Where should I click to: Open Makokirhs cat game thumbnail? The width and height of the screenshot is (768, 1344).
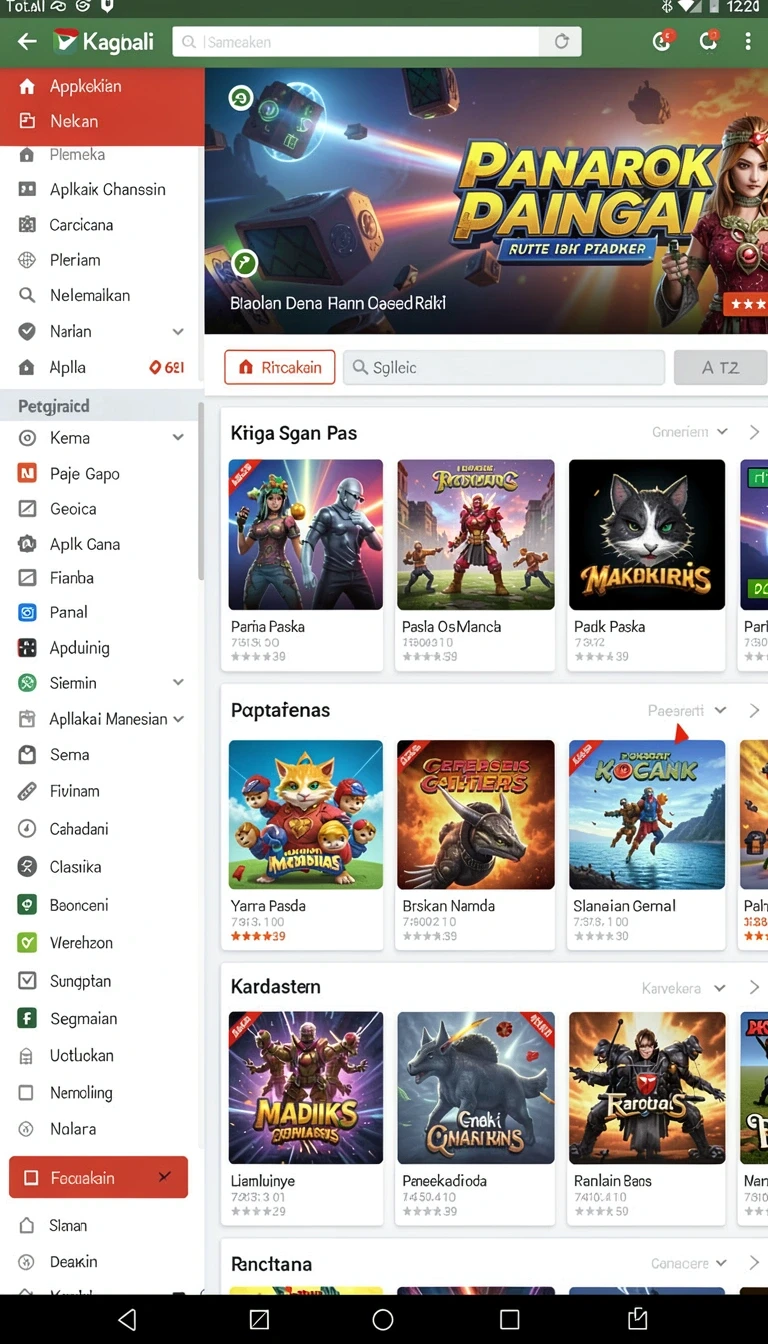[647, 535]
